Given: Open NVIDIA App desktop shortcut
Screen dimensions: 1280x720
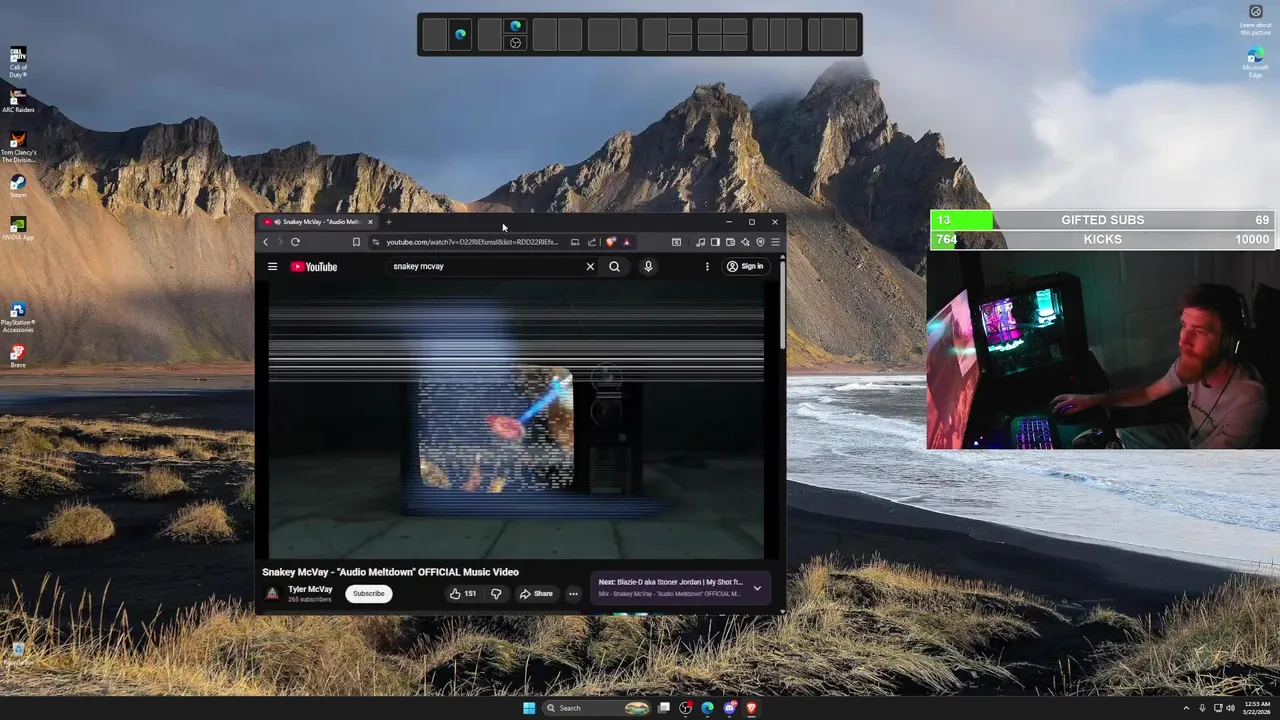Looking at the screenshot, I should (18, 229).
